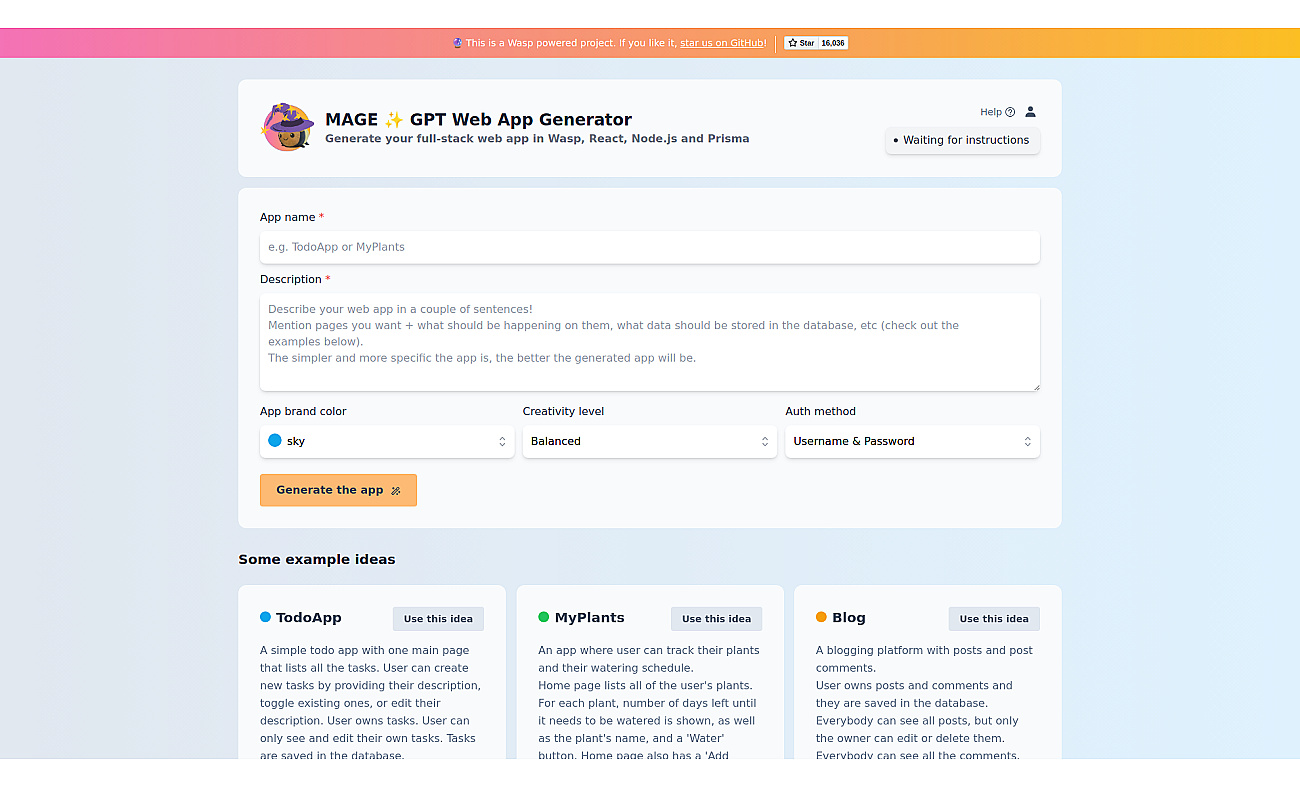
Task: Click the GitHub star count 16,036
Action: [x=833, y=43]
